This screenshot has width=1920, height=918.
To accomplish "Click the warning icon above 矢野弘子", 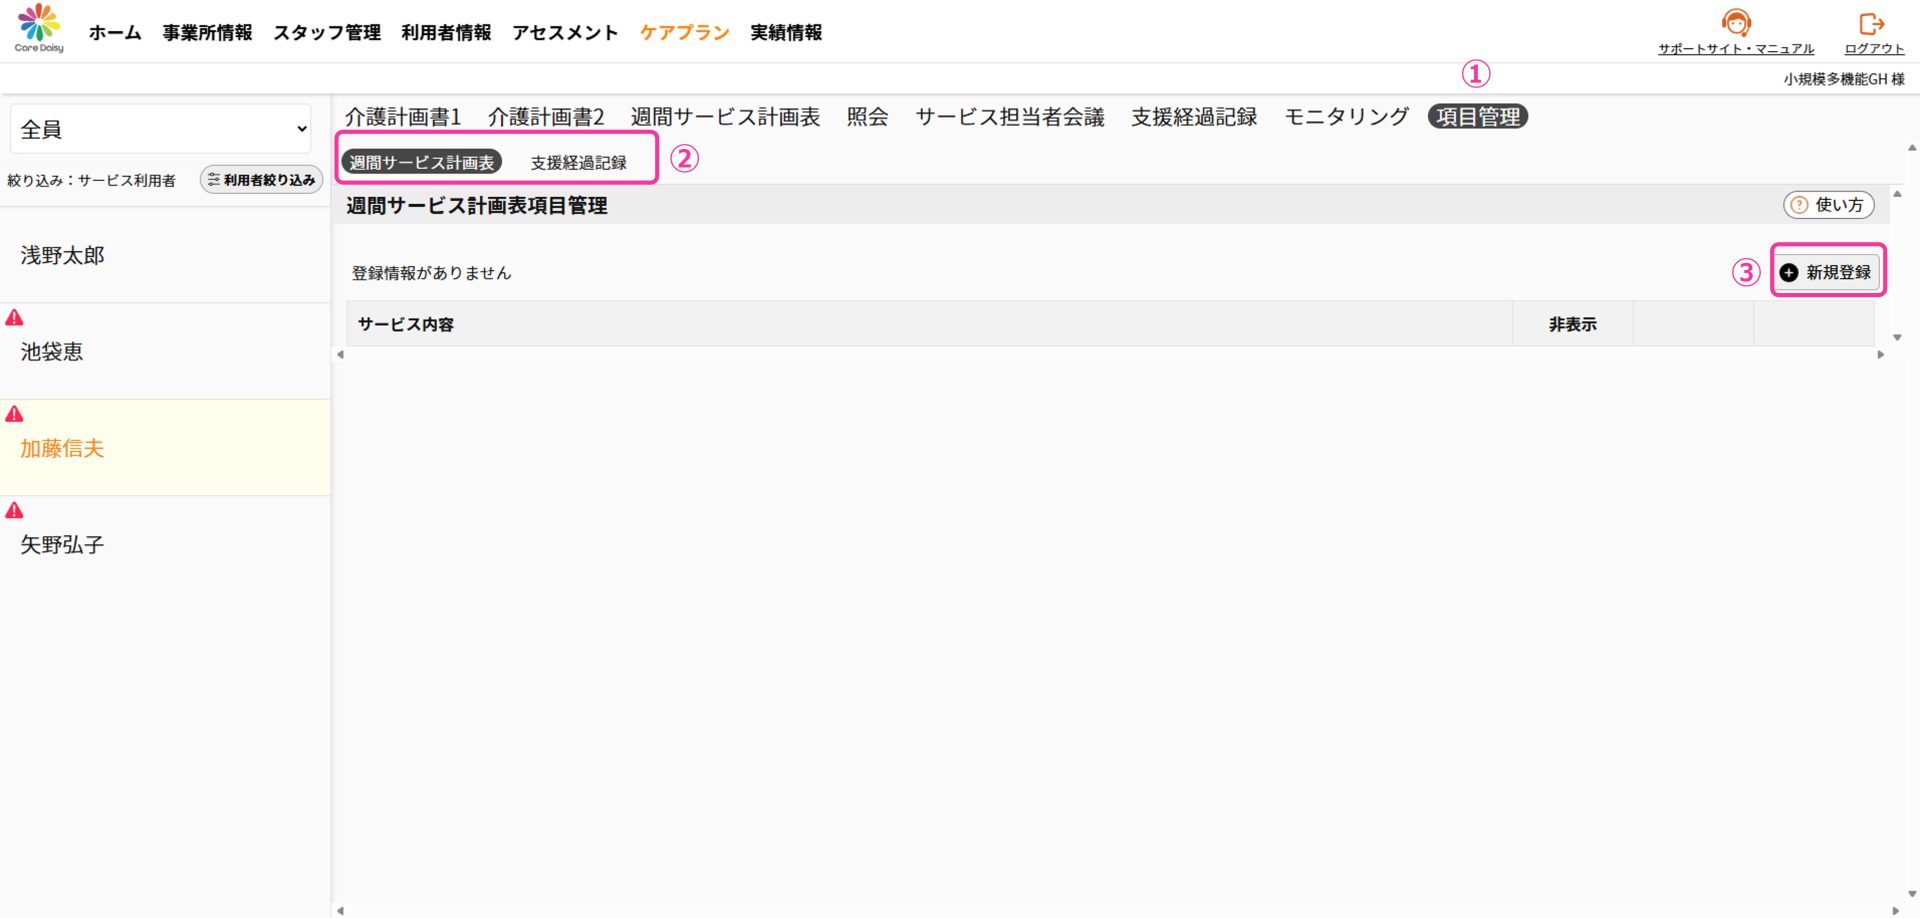I will [x=14, y=511].
